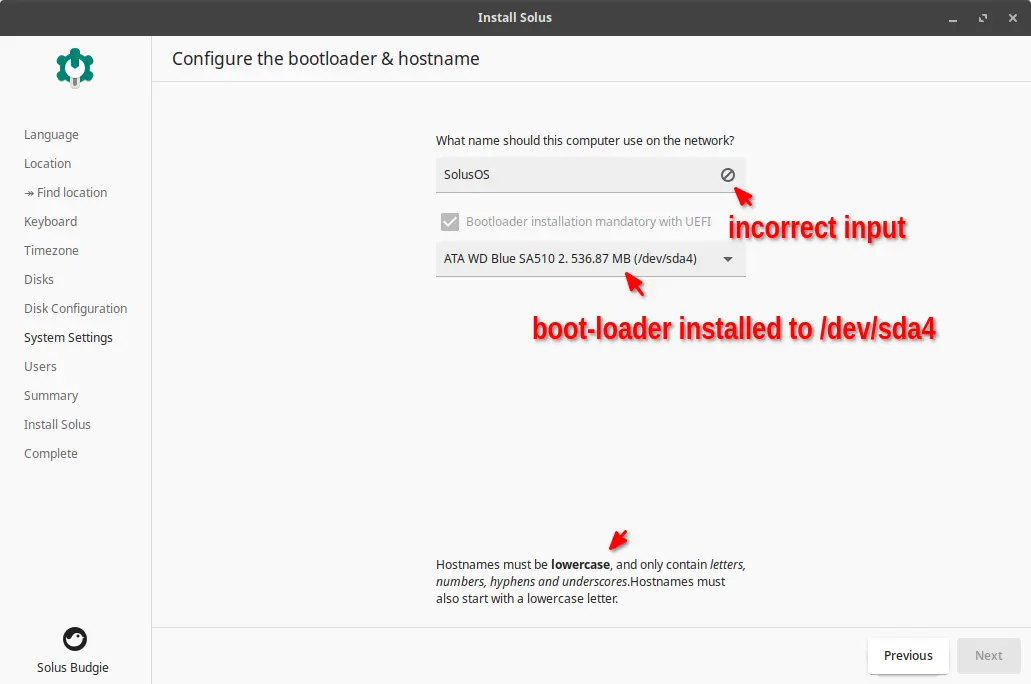Click the Solus gear logo icon
The height and width of the screenshot is (684, 1031).
(x=75, y=68)
